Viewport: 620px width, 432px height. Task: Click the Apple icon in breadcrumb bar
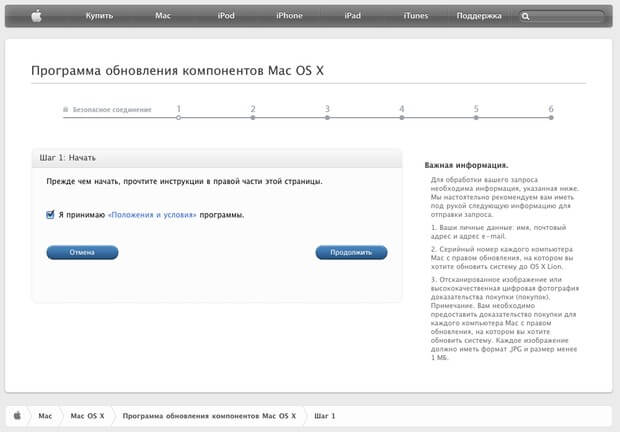coord(17,415)
